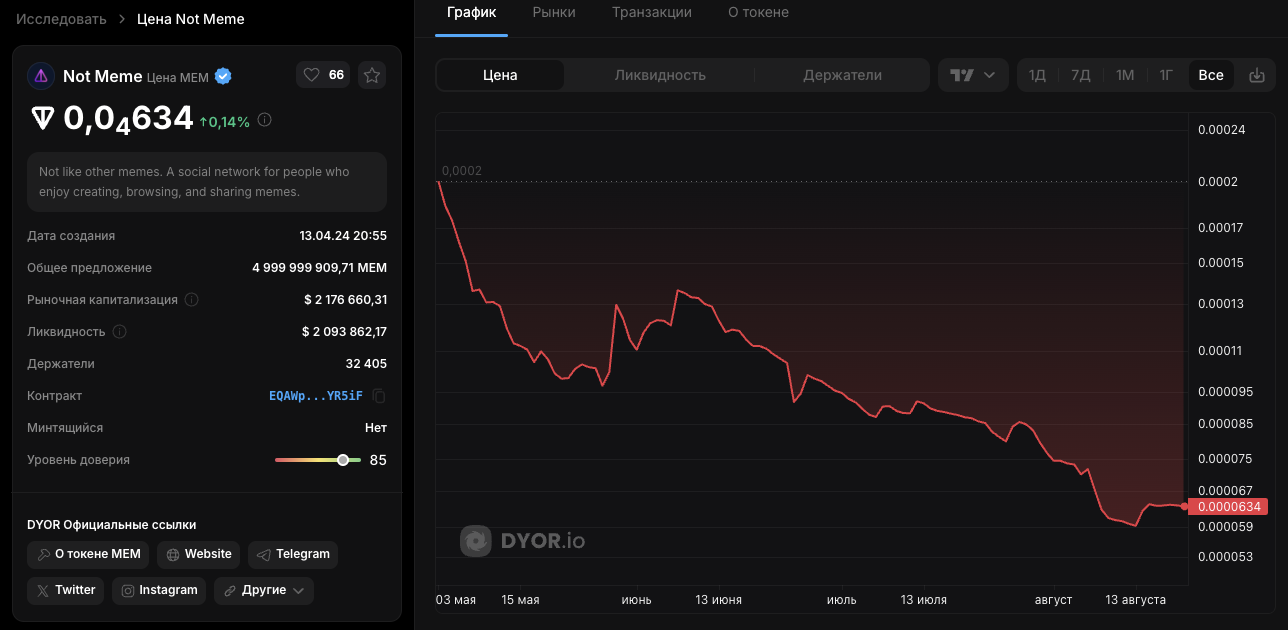Screen dimensions: 1288x630
Task: Open the Рынки tab
Action: 554,12
